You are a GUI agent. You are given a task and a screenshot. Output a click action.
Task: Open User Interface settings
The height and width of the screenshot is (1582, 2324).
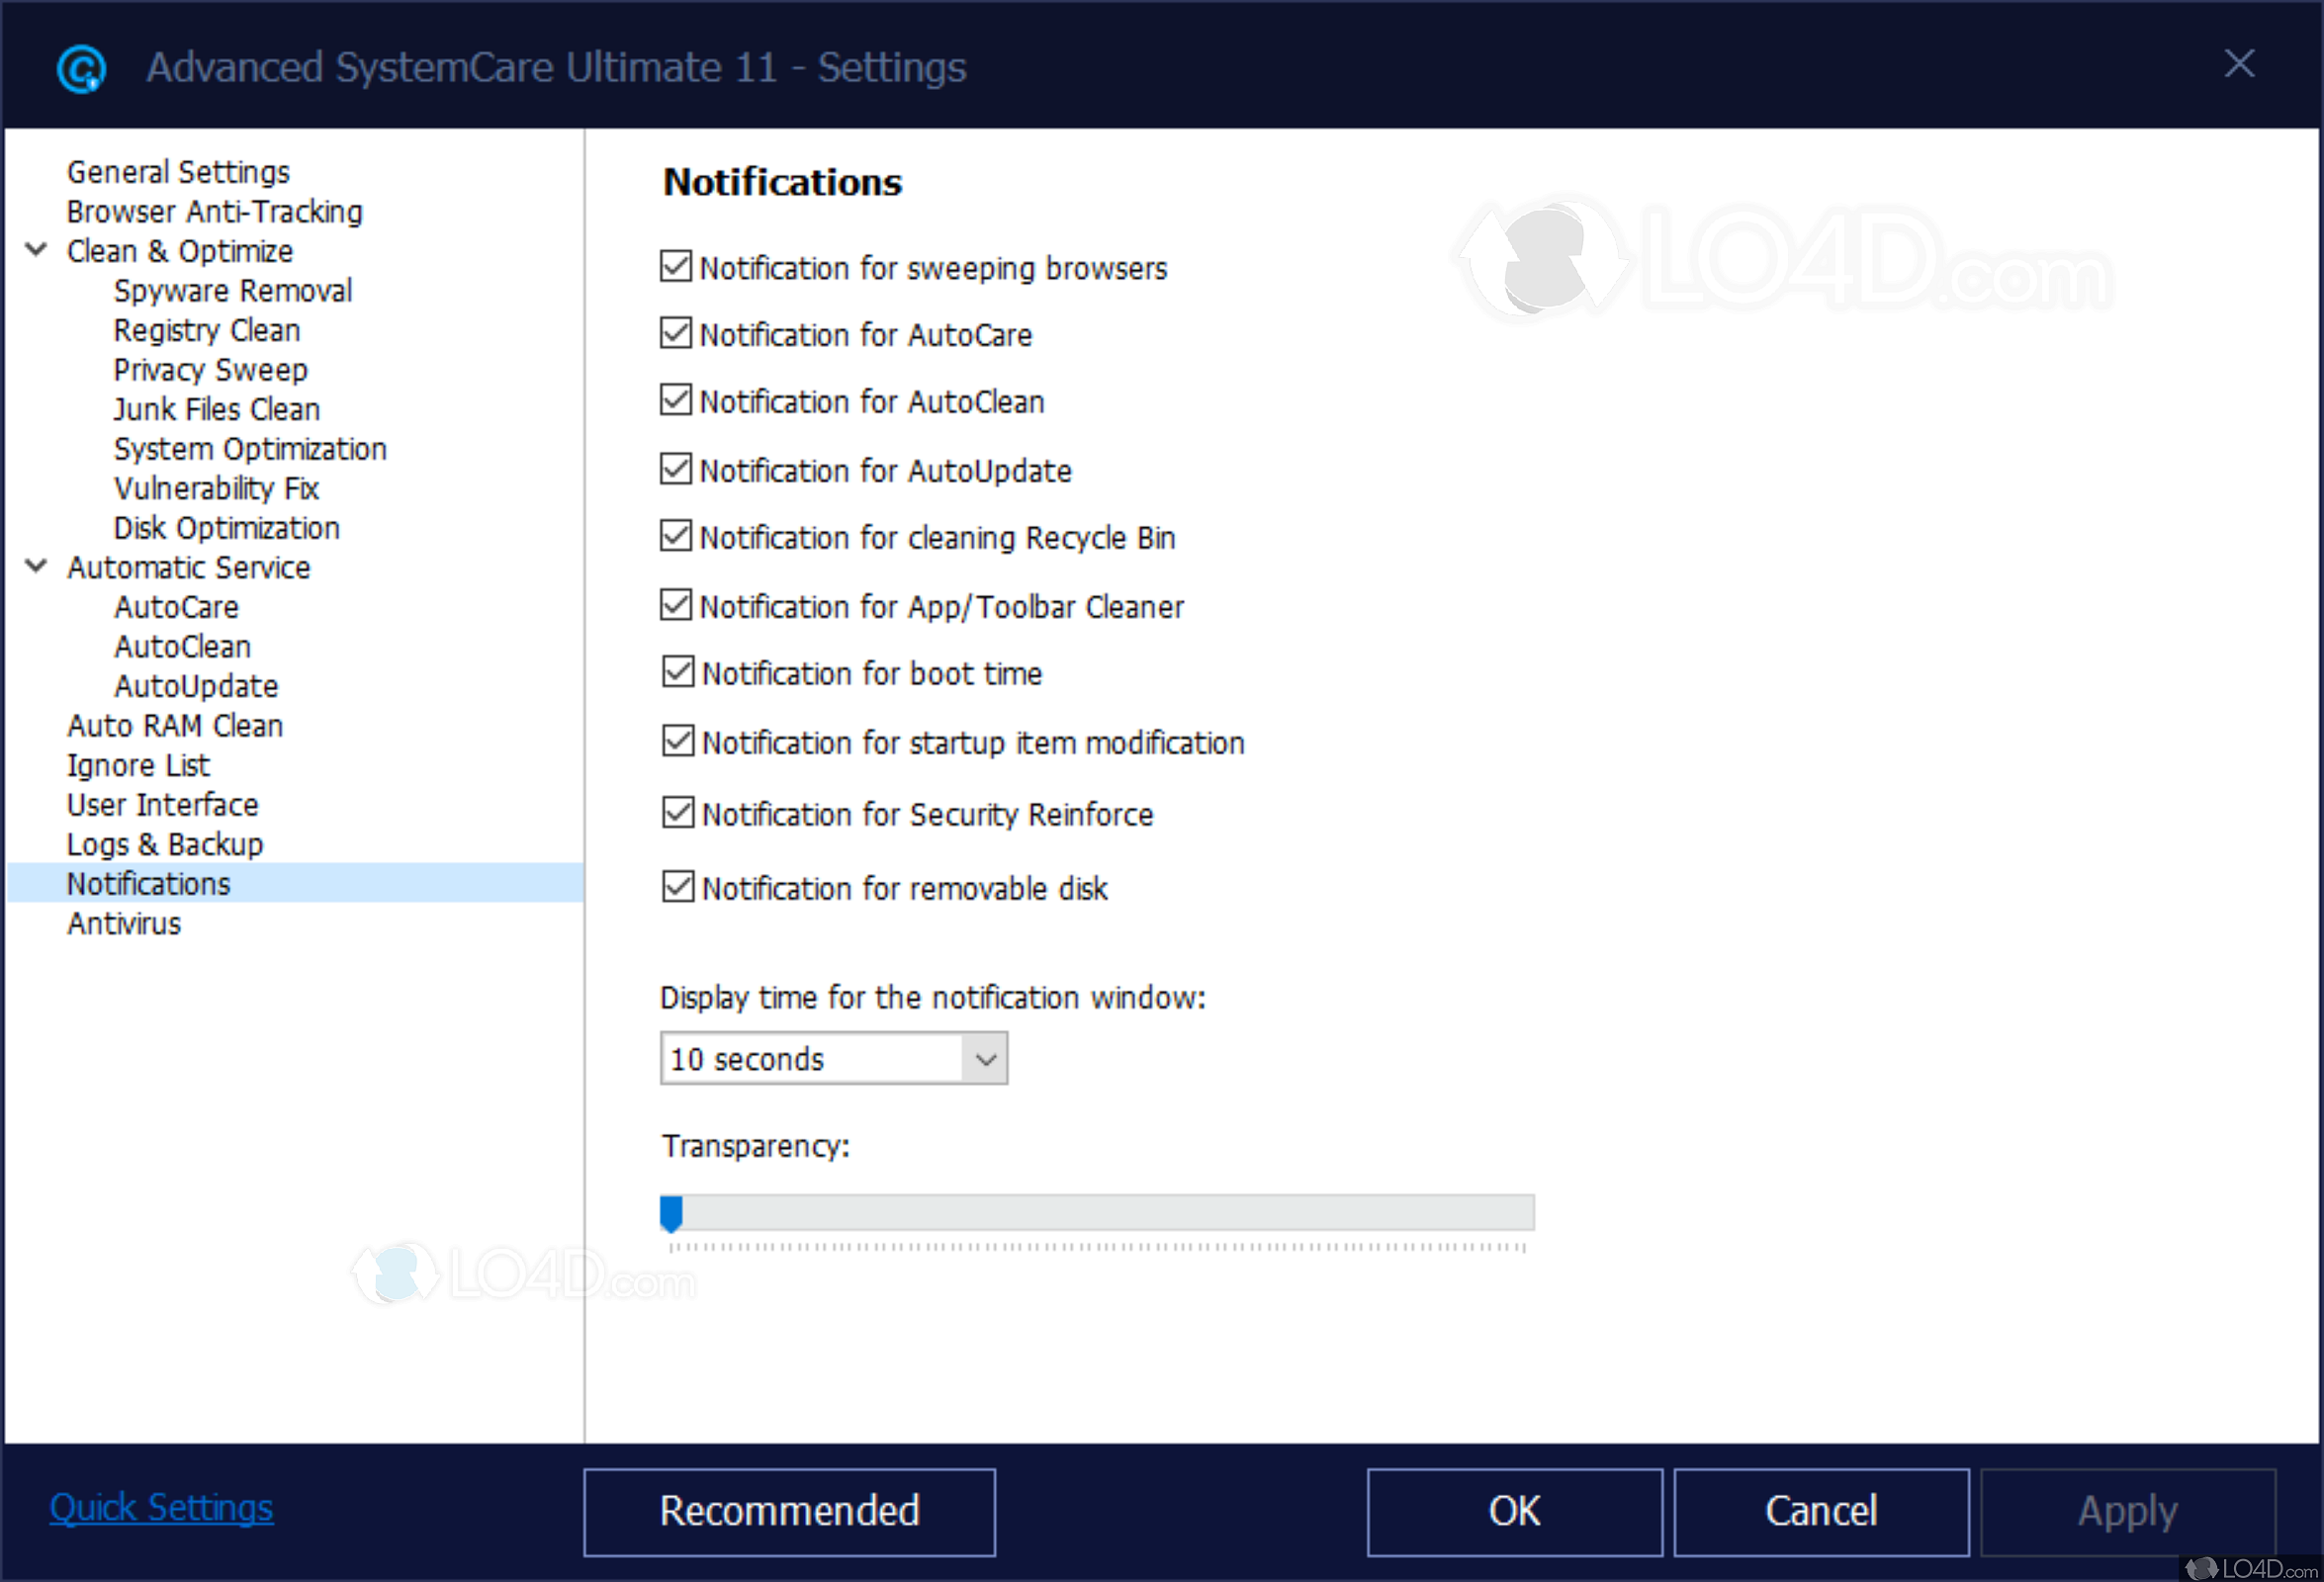point(163,805)
